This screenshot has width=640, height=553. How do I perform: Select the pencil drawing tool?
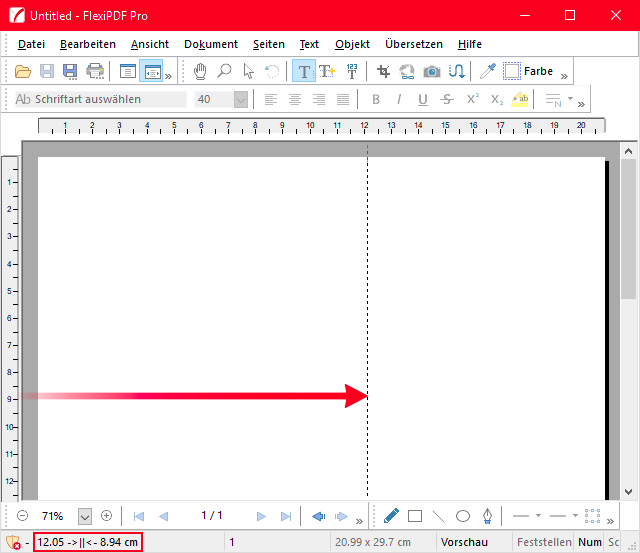[x=391, y=516]
